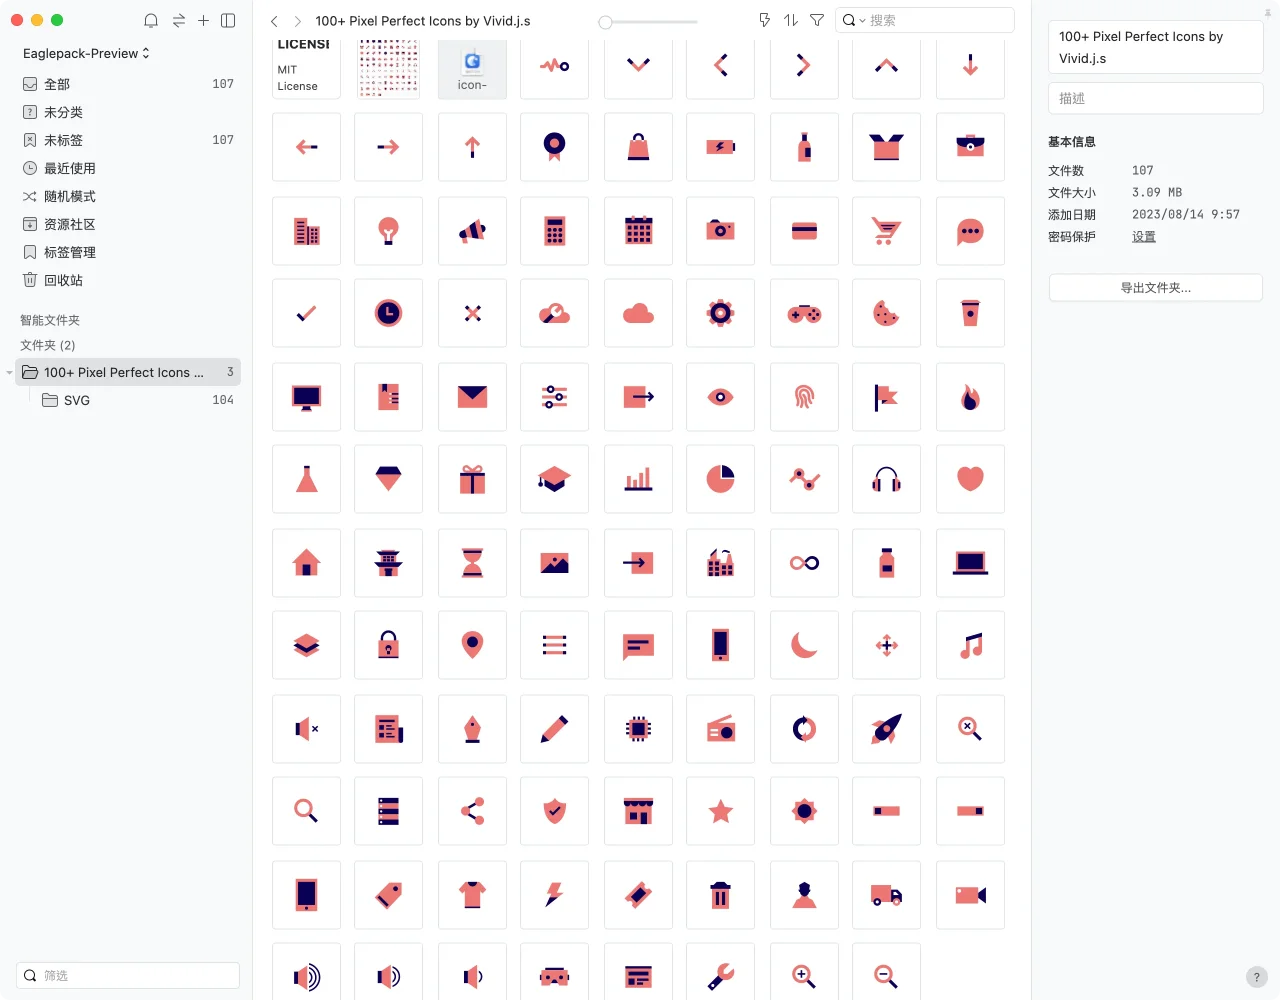Click the switch library arrows icon
1280x1000 pixels.
coord(178,21)
